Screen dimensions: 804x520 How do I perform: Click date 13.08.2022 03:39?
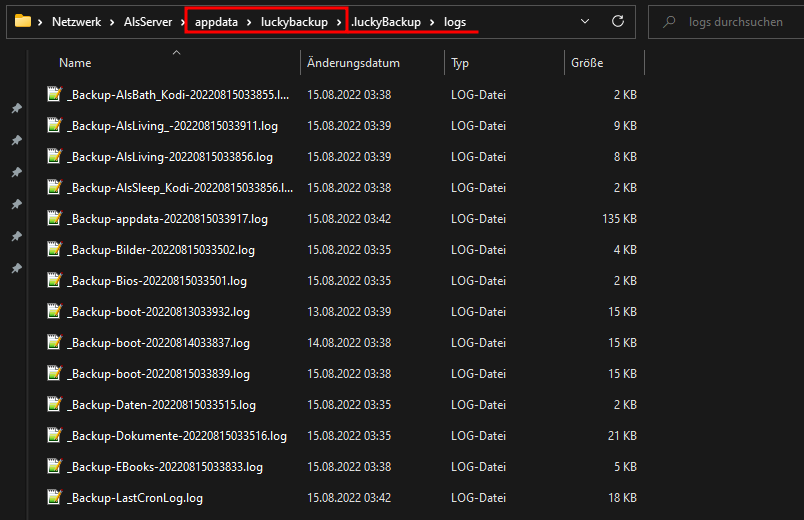coord(349,312)
